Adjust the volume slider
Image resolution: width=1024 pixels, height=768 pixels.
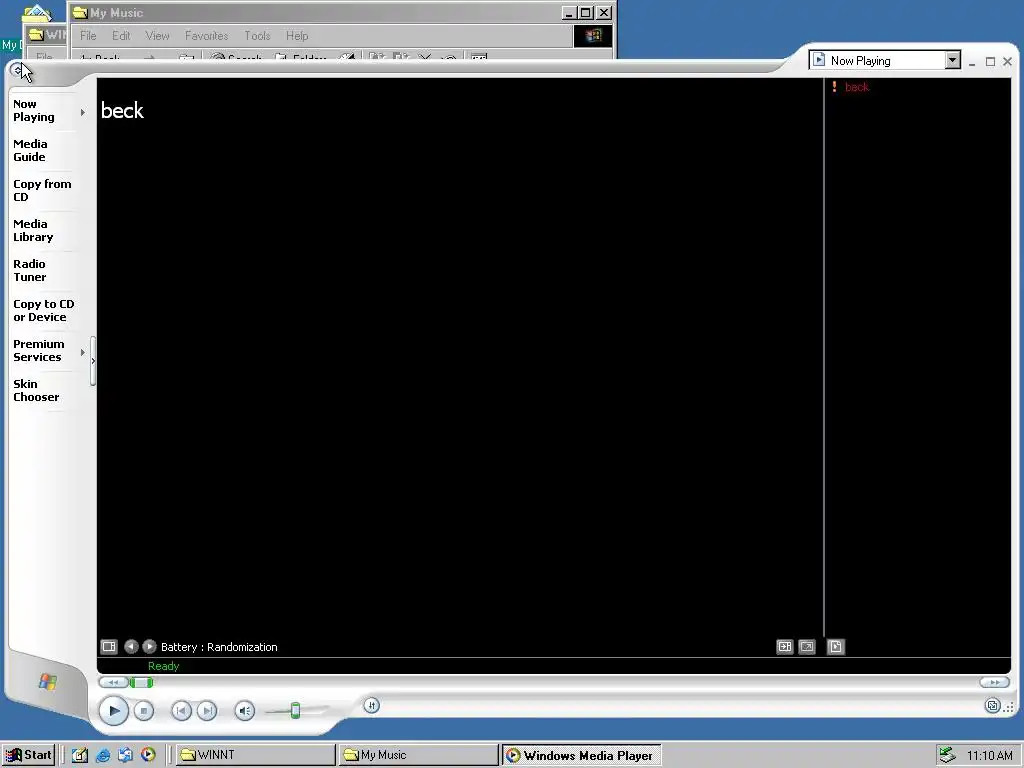[295, 711]
